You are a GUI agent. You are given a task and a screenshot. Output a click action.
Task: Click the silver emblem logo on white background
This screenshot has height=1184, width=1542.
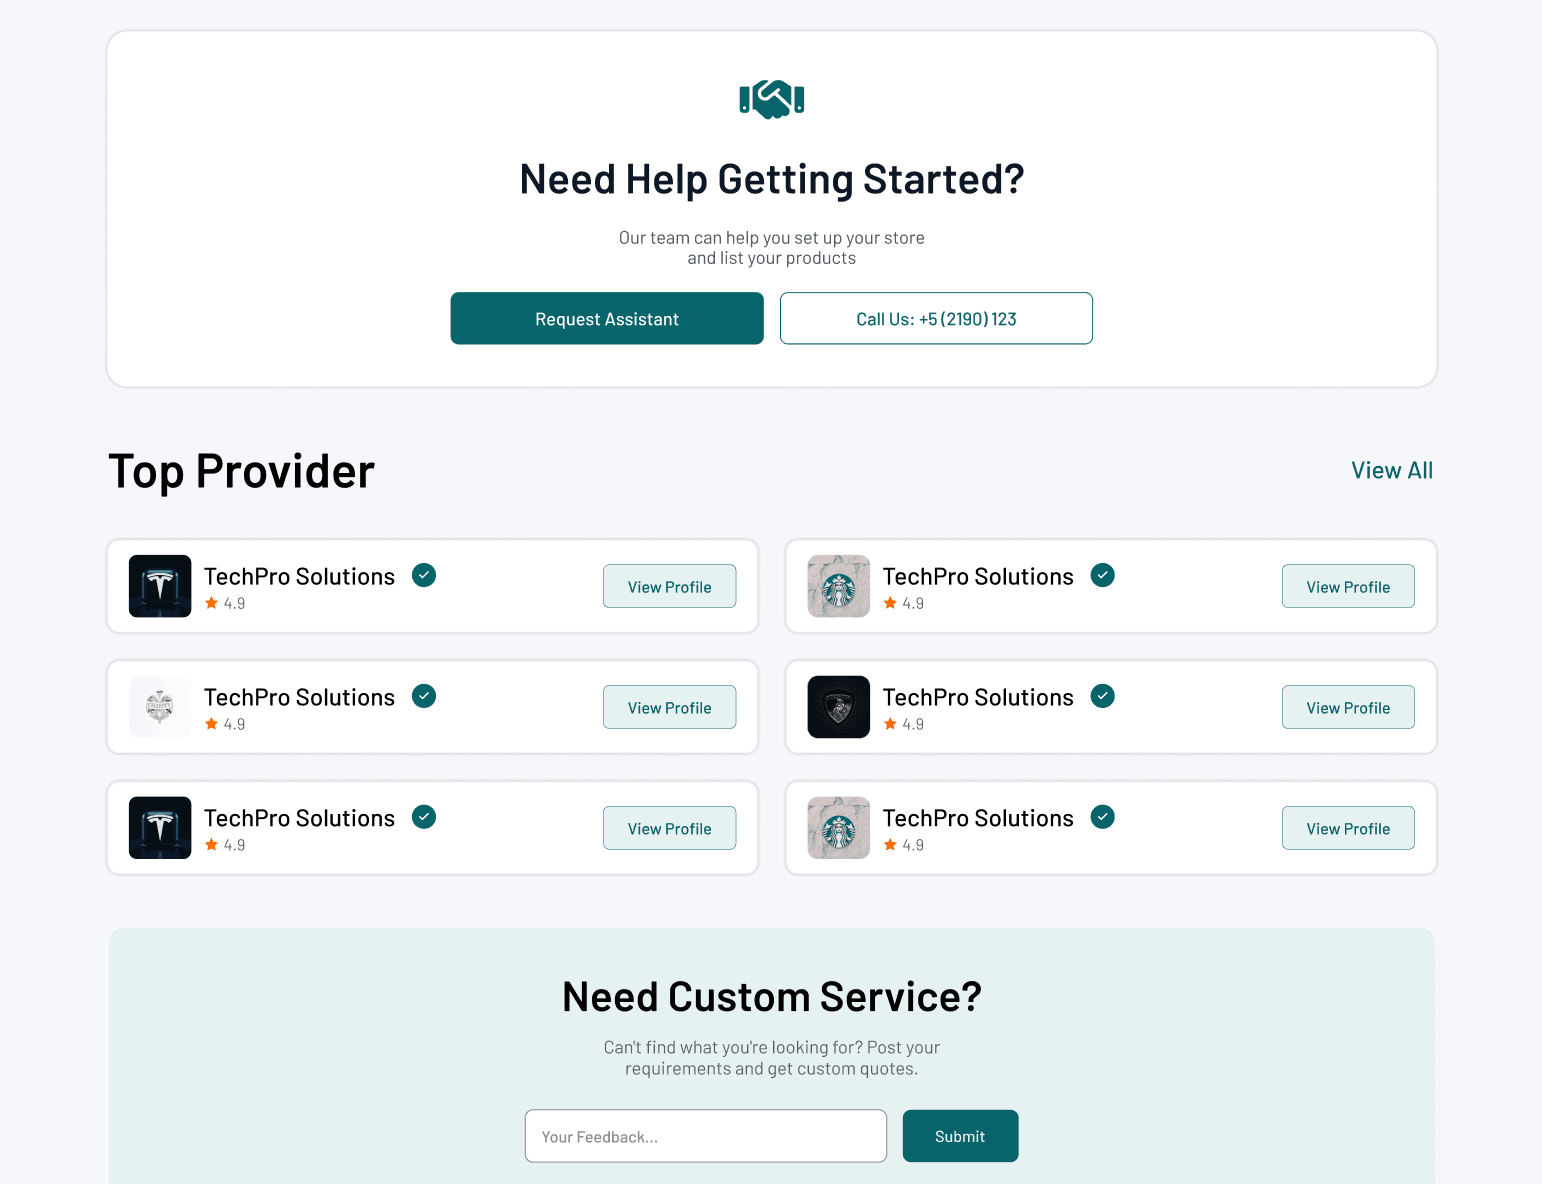click(160, 707)
